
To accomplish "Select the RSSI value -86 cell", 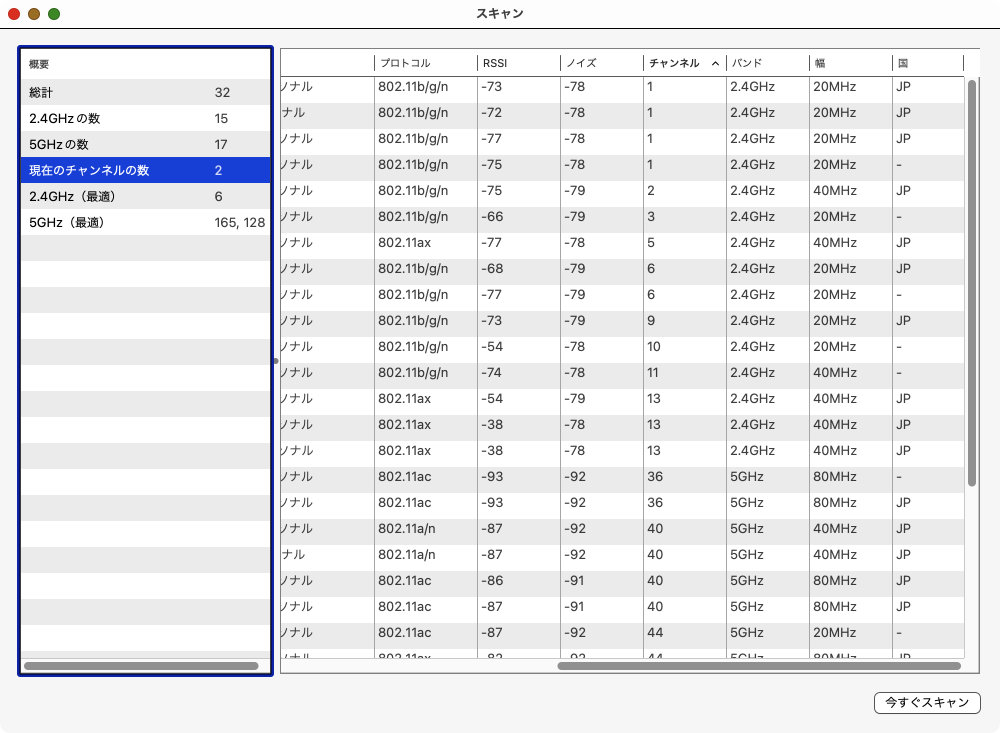I will pos(518,581).
